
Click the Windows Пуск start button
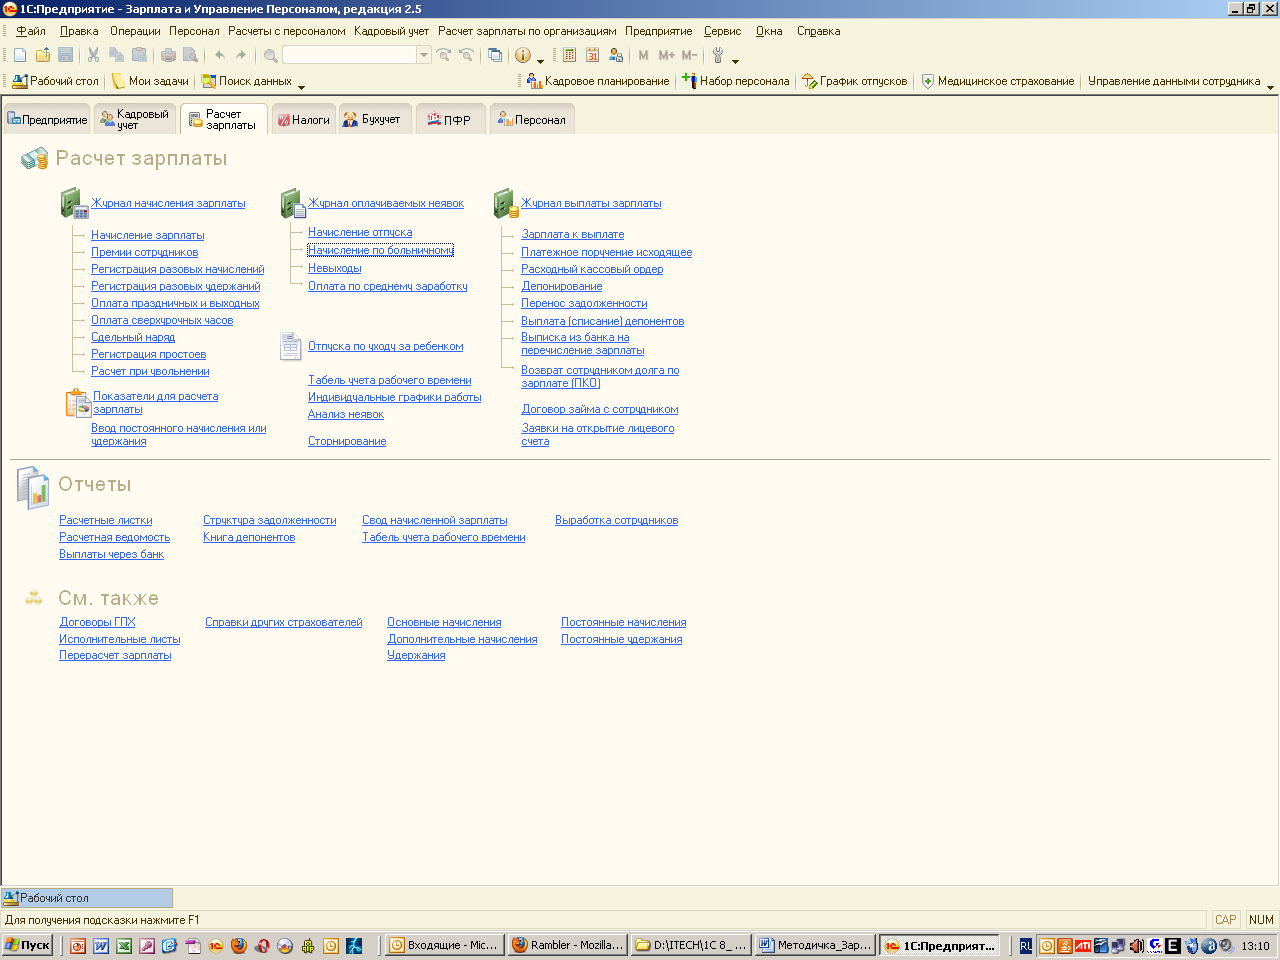coord(27,945)
